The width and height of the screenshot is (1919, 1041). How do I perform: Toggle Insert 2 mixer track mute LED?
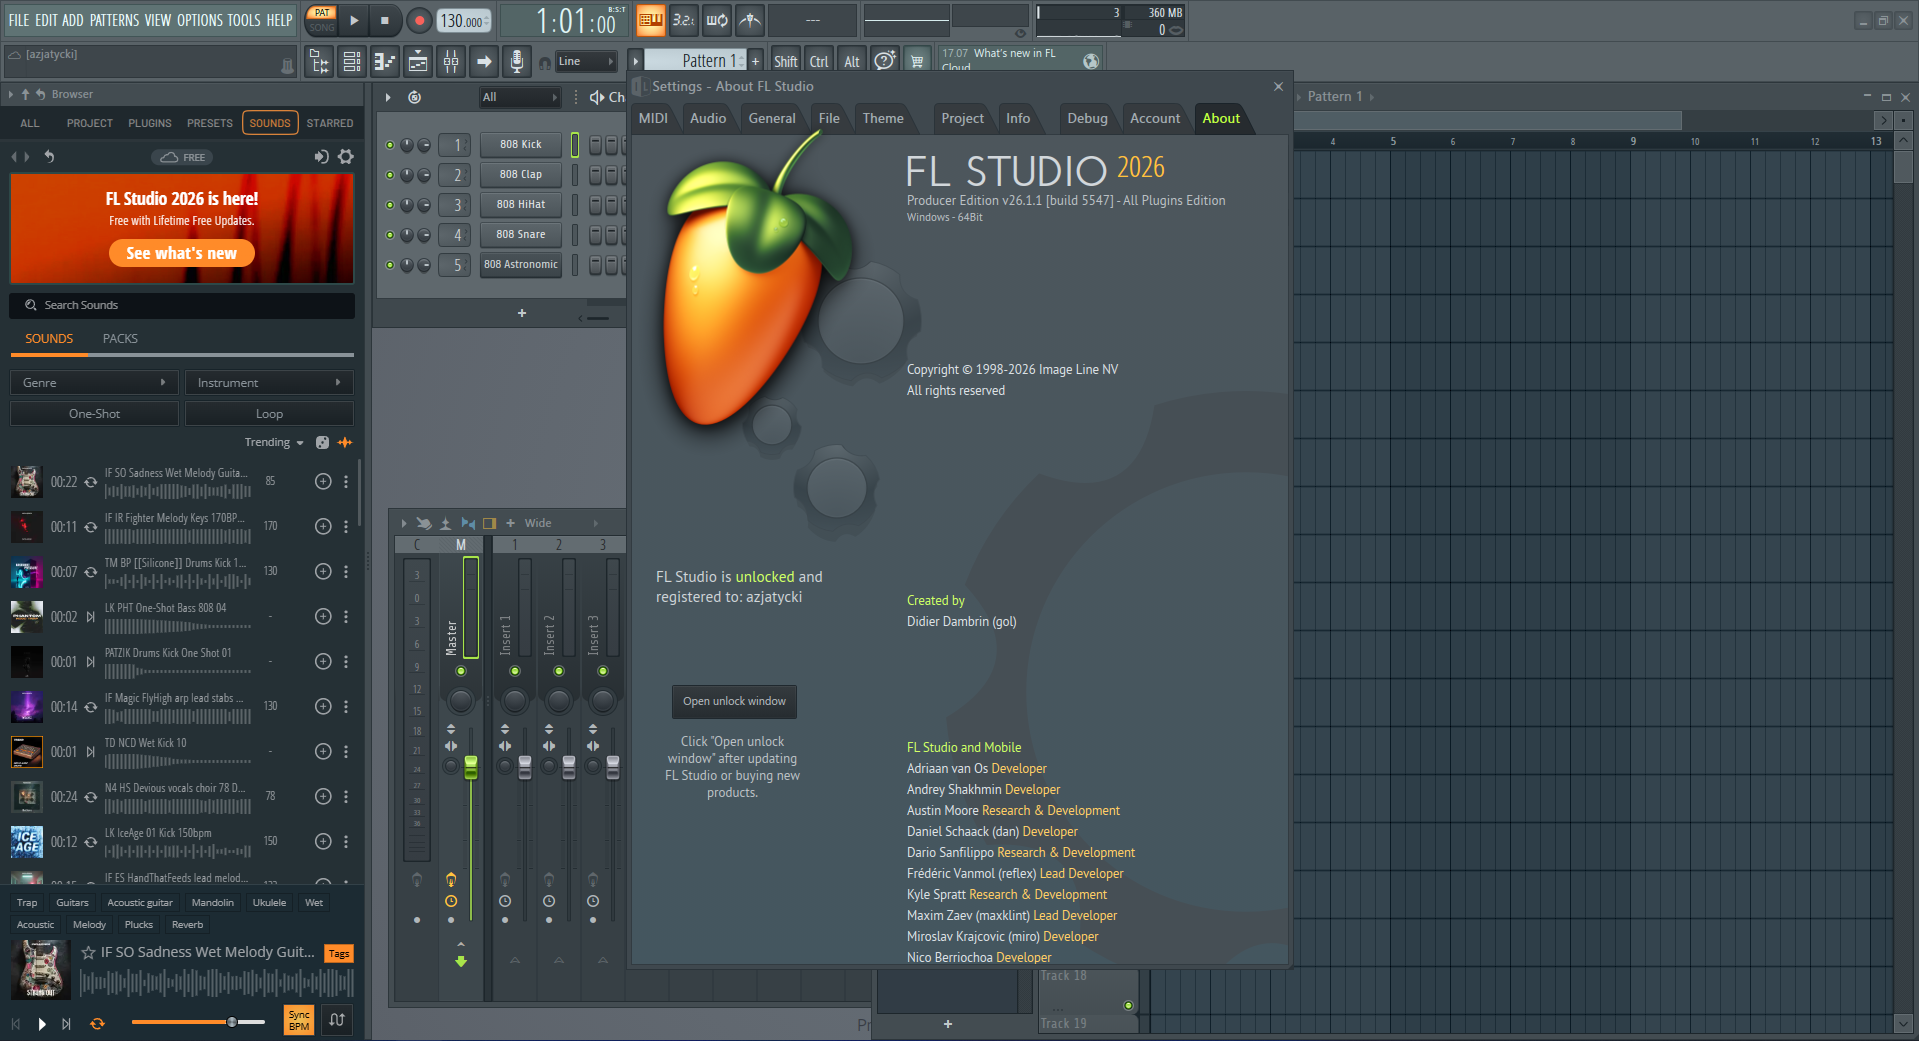(559, 671)
